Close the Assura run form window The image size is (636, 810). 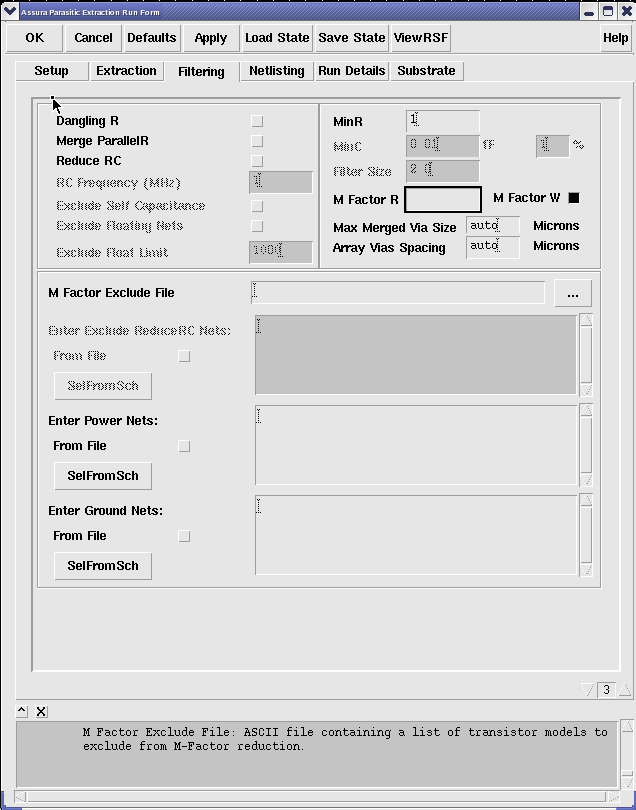pyautogui.click(x=625, y=11)
